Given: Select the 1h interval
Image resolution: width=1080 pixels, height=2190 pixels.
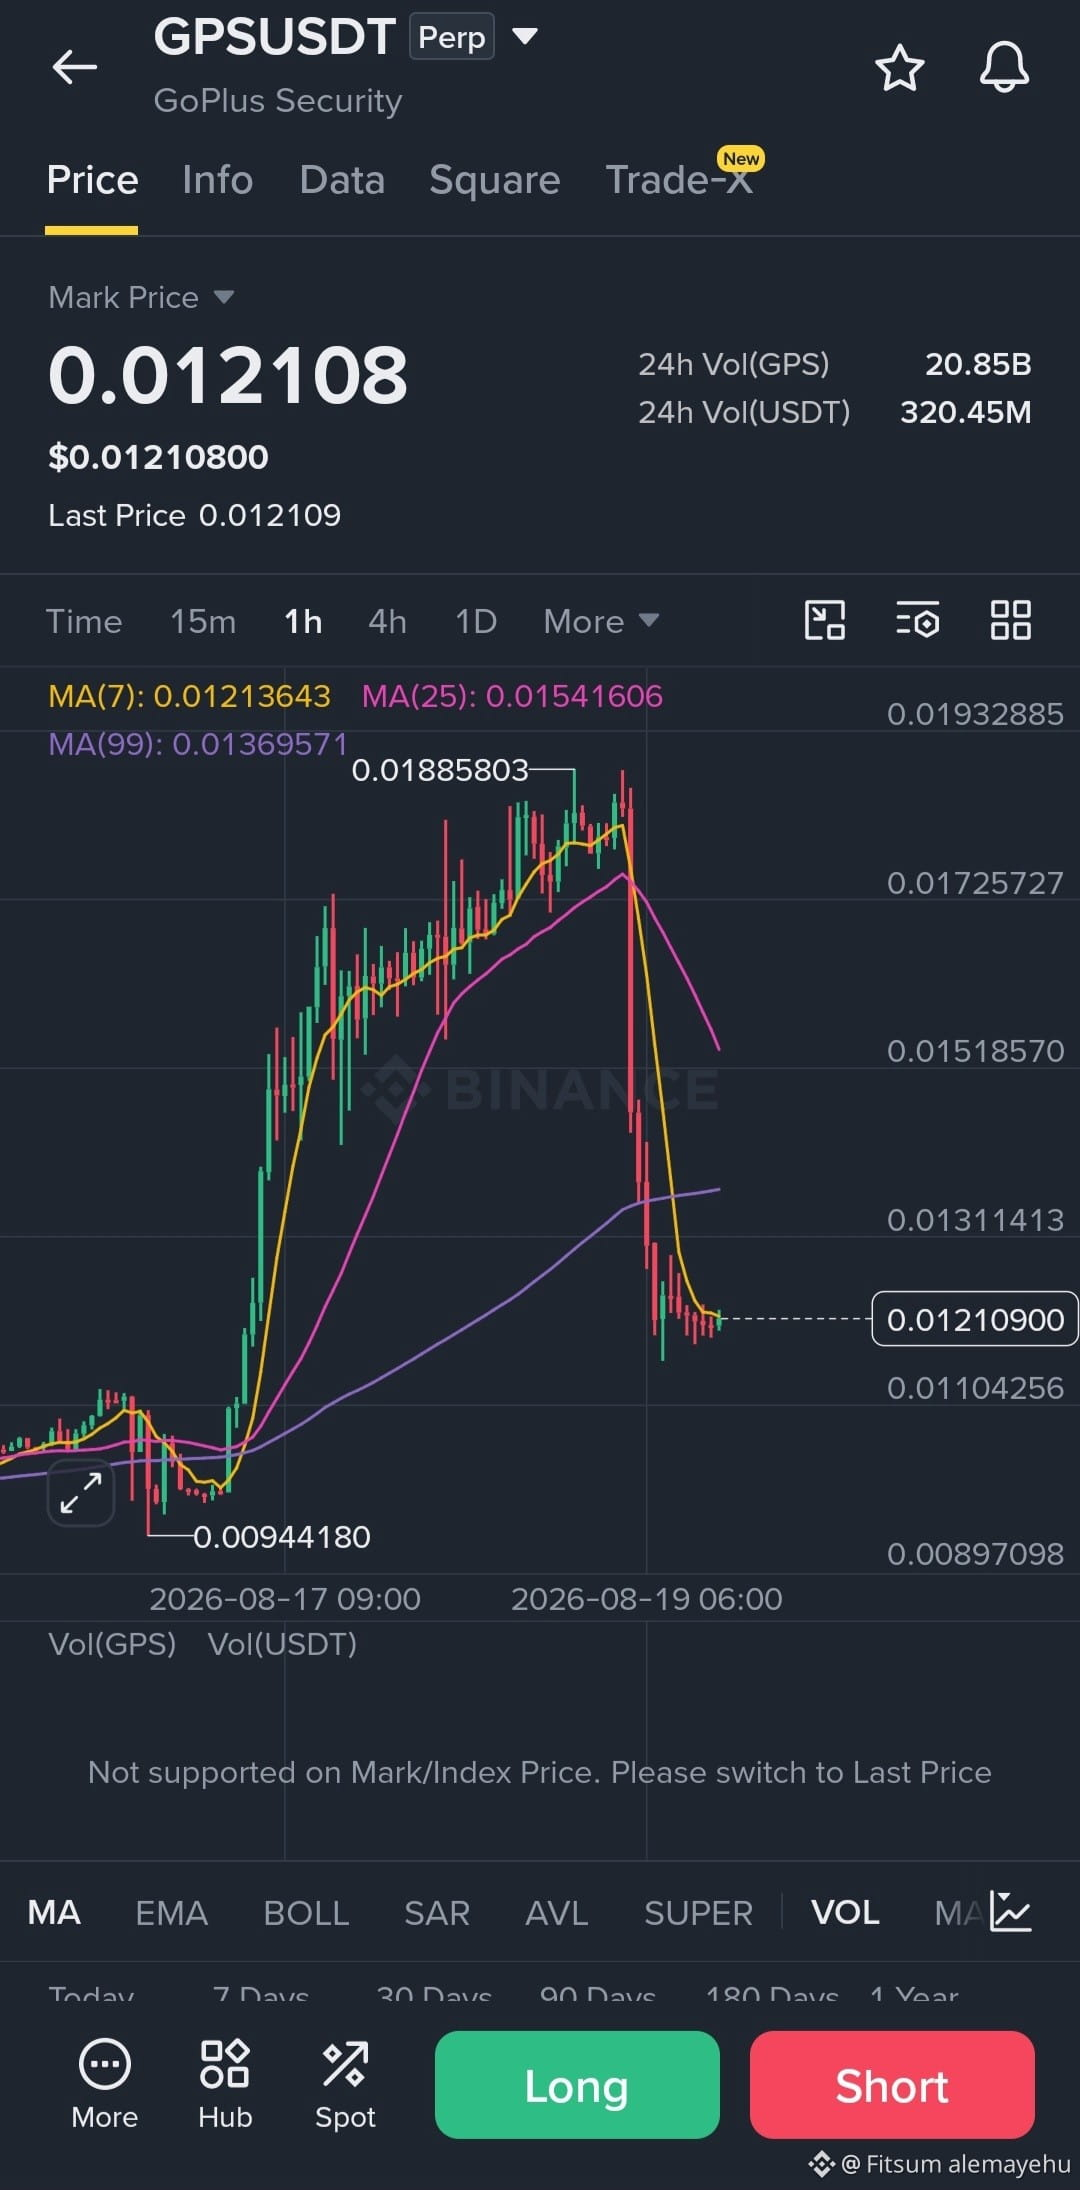Looking at the screenshot, I should click(303, 621).
